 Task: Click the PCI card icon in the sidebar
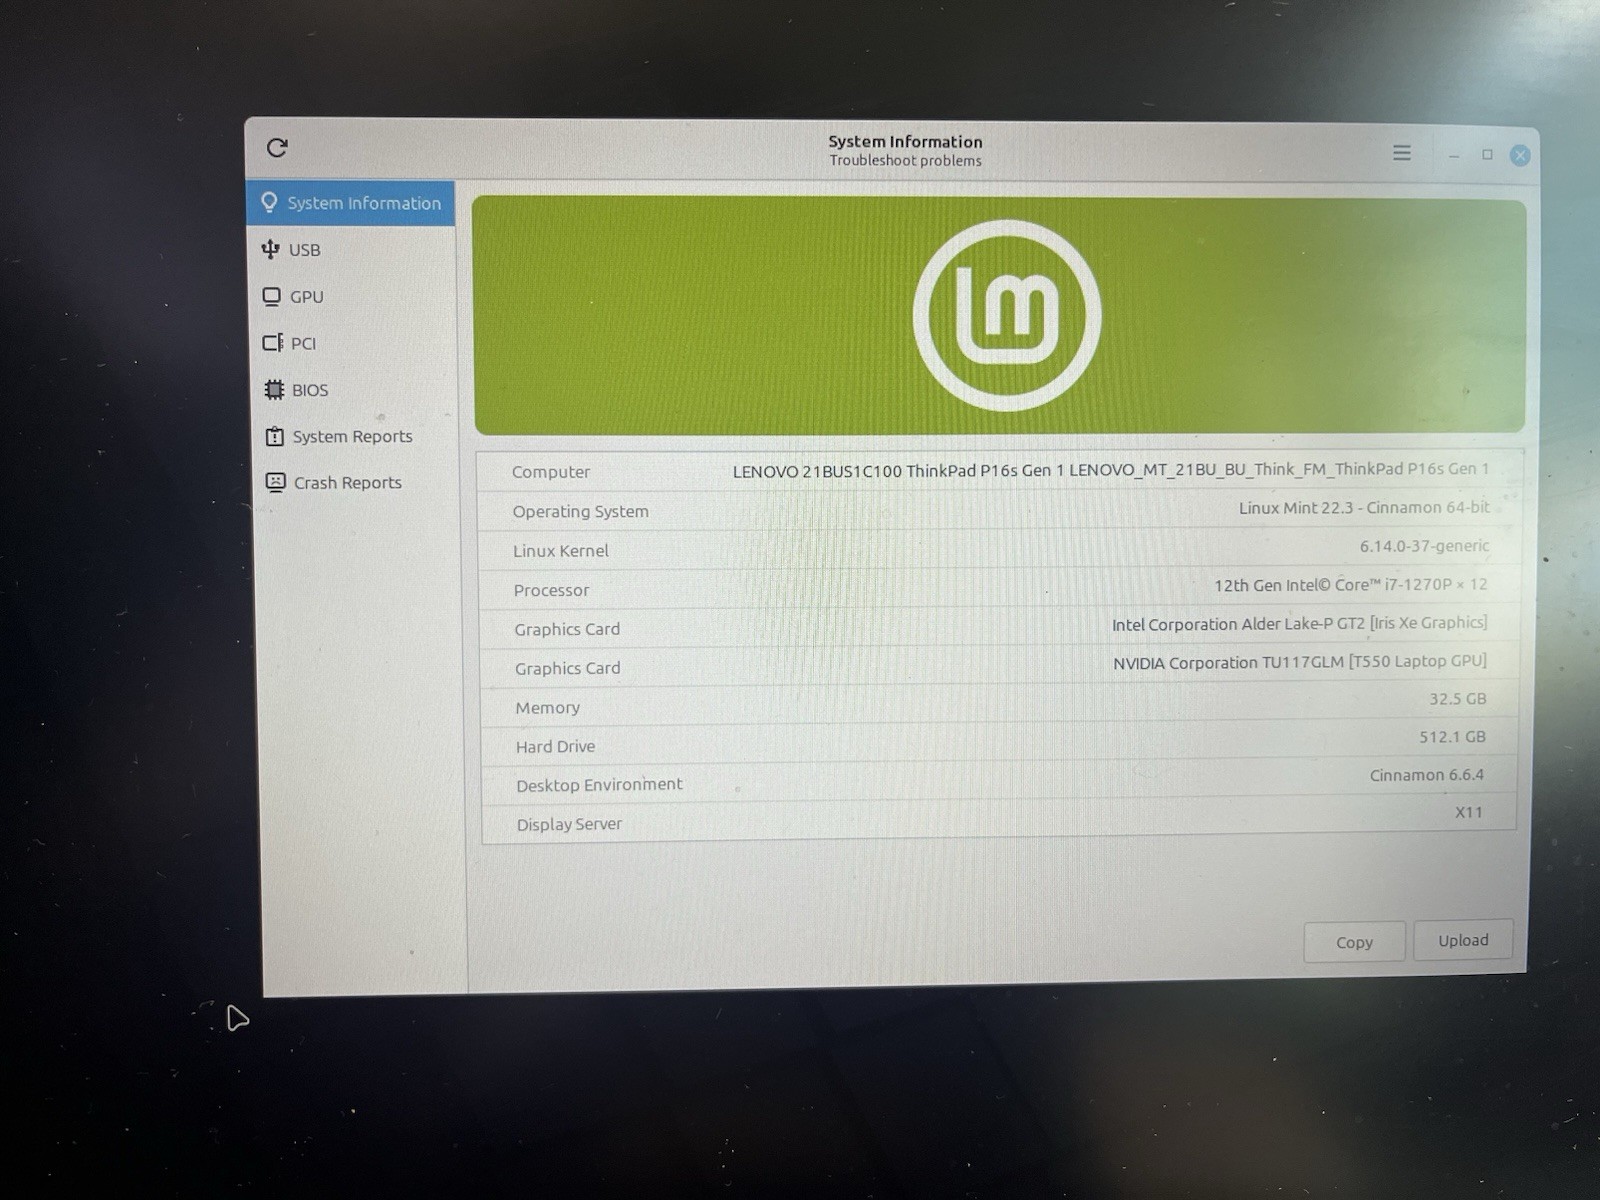[272, 343]
